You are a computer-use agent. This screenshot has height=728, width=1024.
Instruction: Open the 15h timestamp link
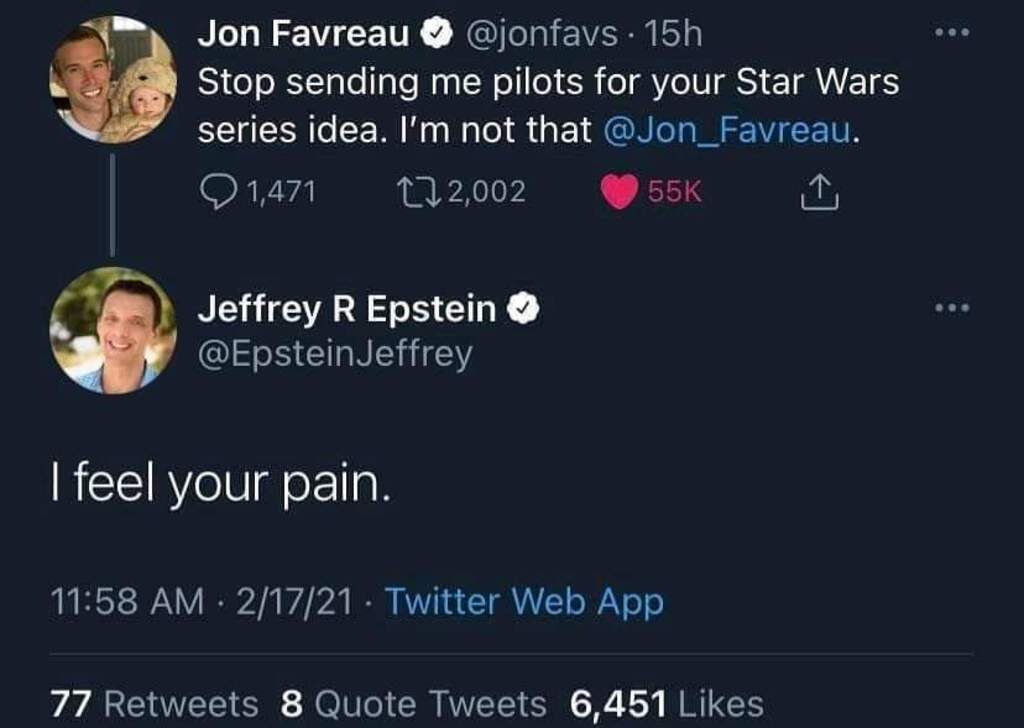[x=675, y=35]
